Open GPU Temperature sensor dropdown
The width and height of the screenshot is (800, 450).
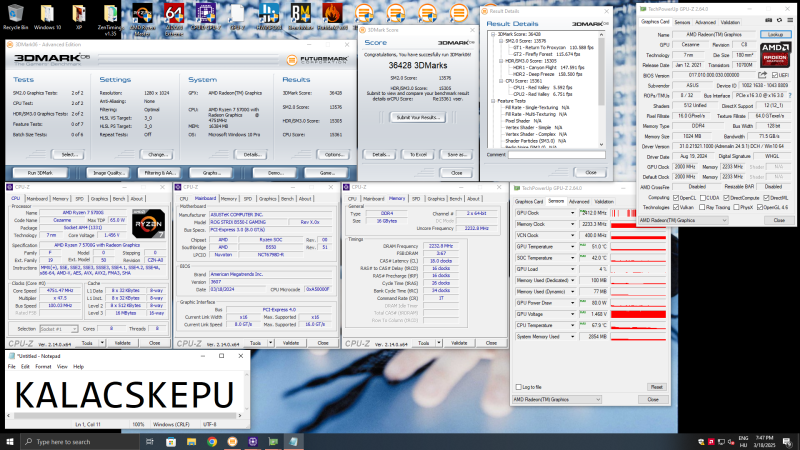(572, 247)
